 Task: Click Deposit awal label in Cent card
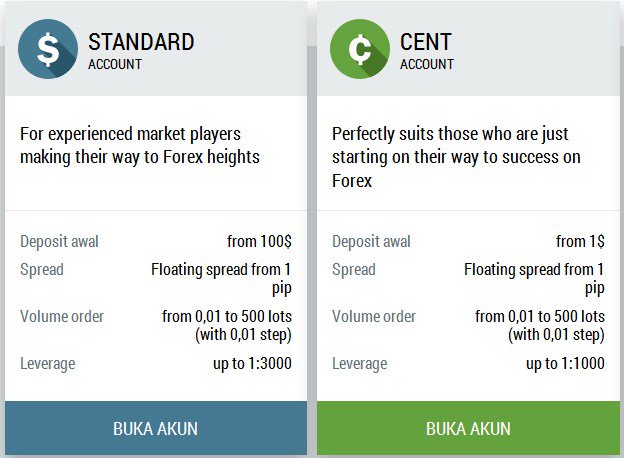click(371, 242)
